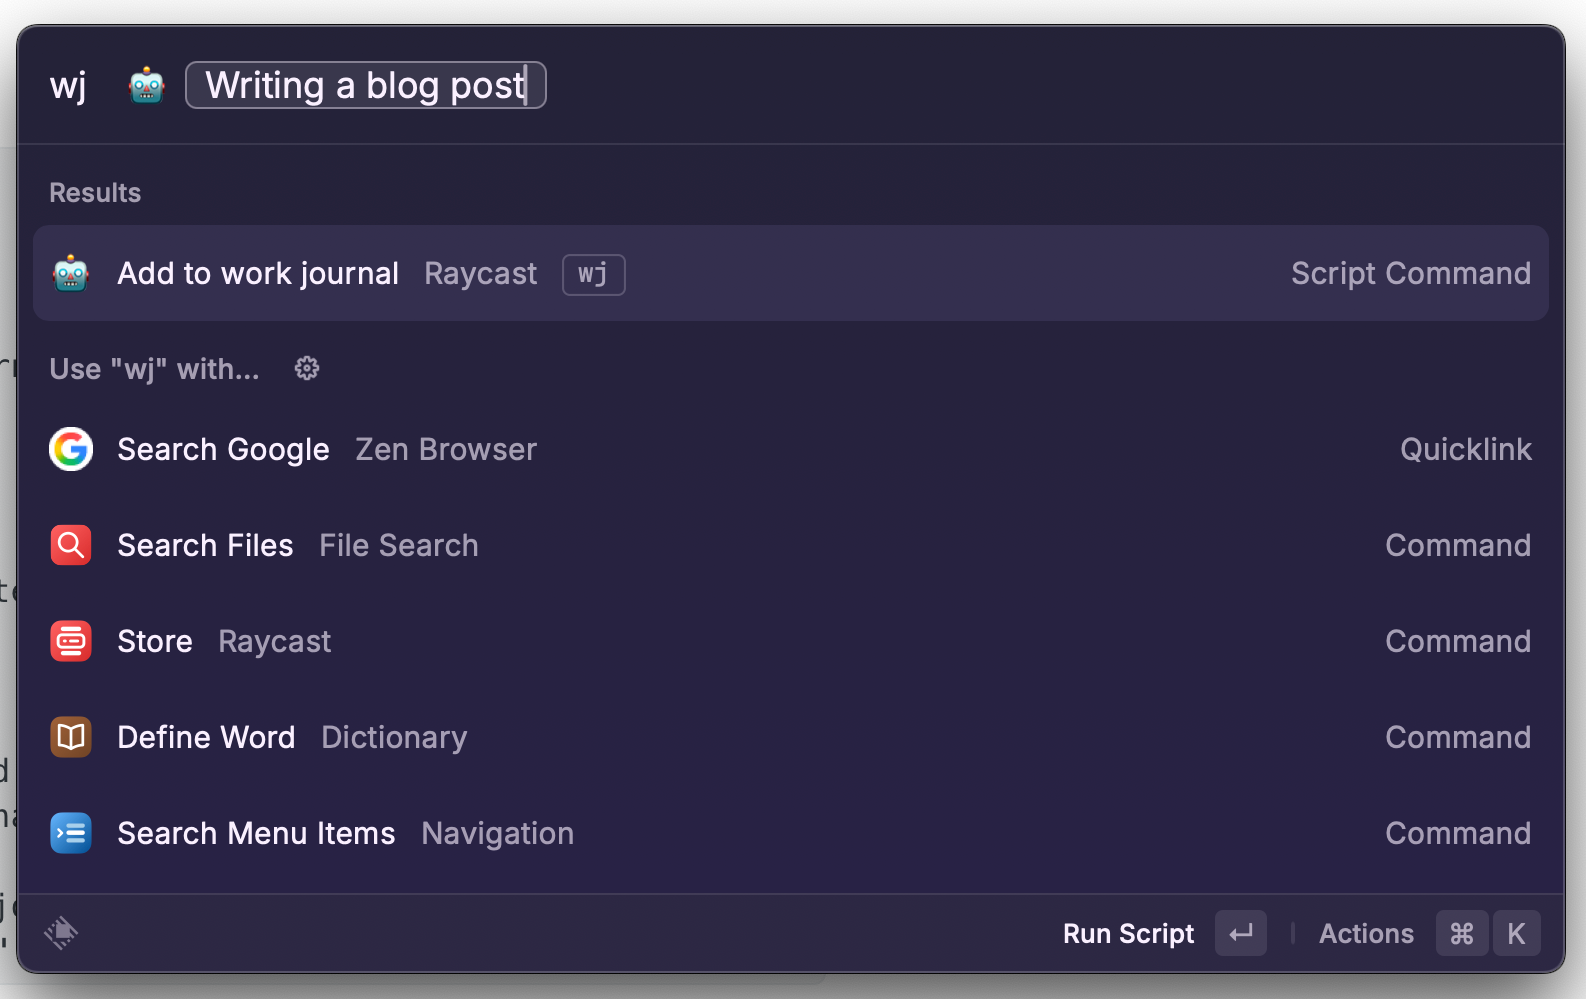This screenshot has height=999, width=1586.
Task: Click the Writing a blog post input field
Action: (x=366, y=85)
